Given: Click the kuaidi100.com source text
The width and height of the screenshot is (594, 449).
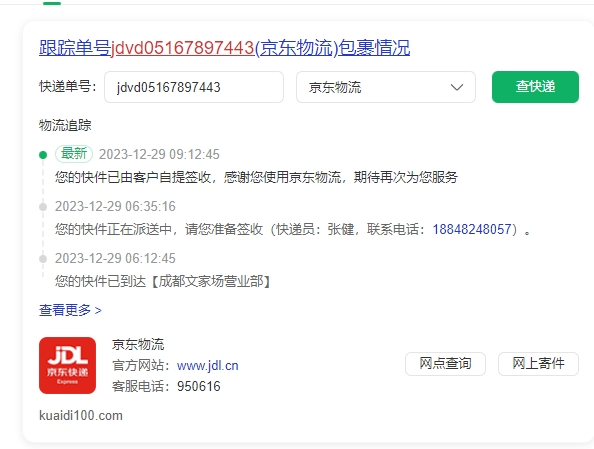Looking at the screenshot, I should pyautogui.click(x=81, y=415).
